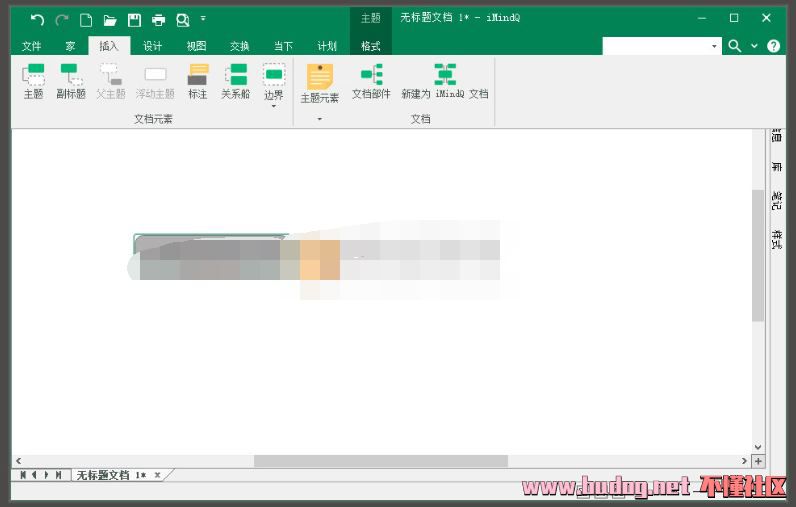Open the 库 side panel tab
This screenshot has width=796, height=507.
[x=777, y=166]
